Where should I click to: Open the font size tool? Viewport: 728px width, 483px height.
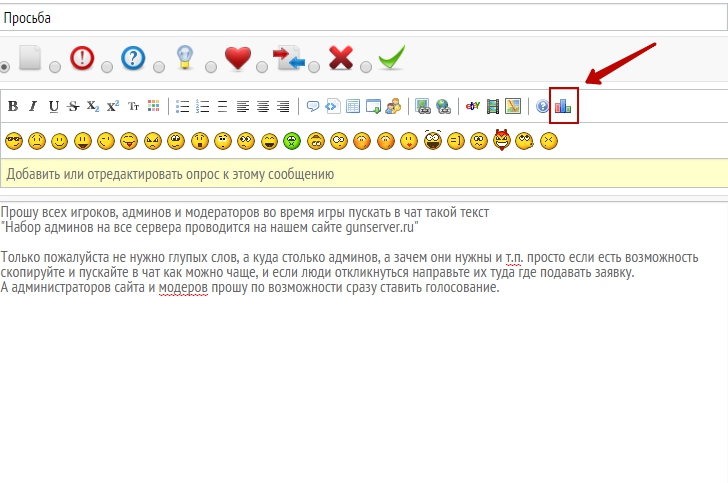coord(133,106)
